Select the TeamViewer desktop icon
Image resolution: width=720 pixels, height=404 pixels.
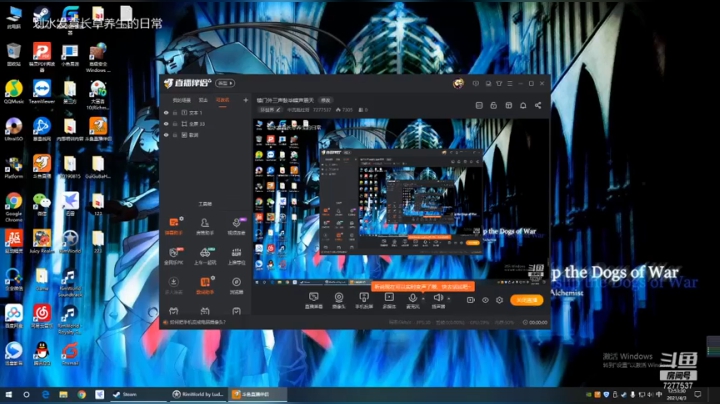(x=42, y=92)
